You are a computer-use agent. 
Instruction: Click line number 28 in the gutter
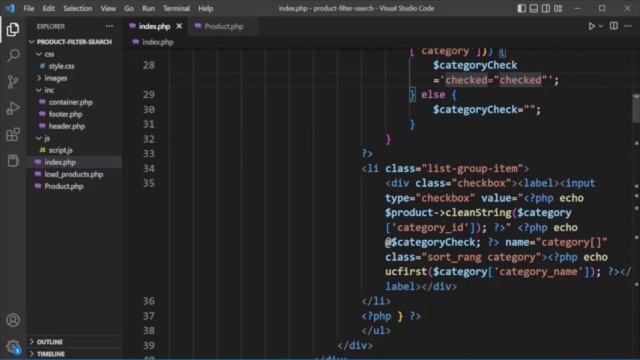point(149,65)
